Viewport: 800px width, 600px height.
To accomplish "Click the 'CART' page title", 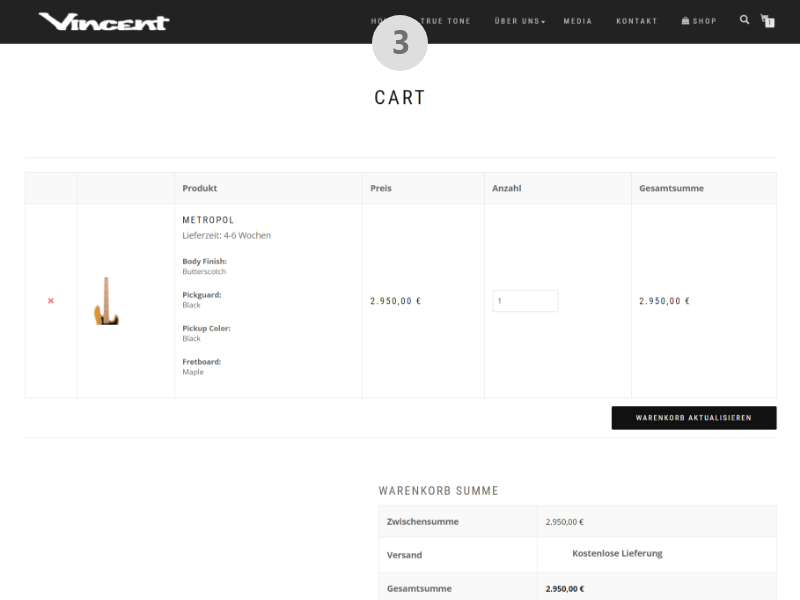I will 399,97.
